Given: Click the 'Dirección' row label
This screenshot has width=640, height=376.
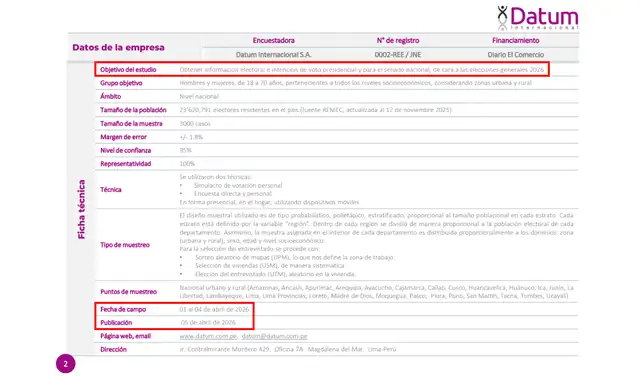Looking at the screenshot, I should click(113, 349).
